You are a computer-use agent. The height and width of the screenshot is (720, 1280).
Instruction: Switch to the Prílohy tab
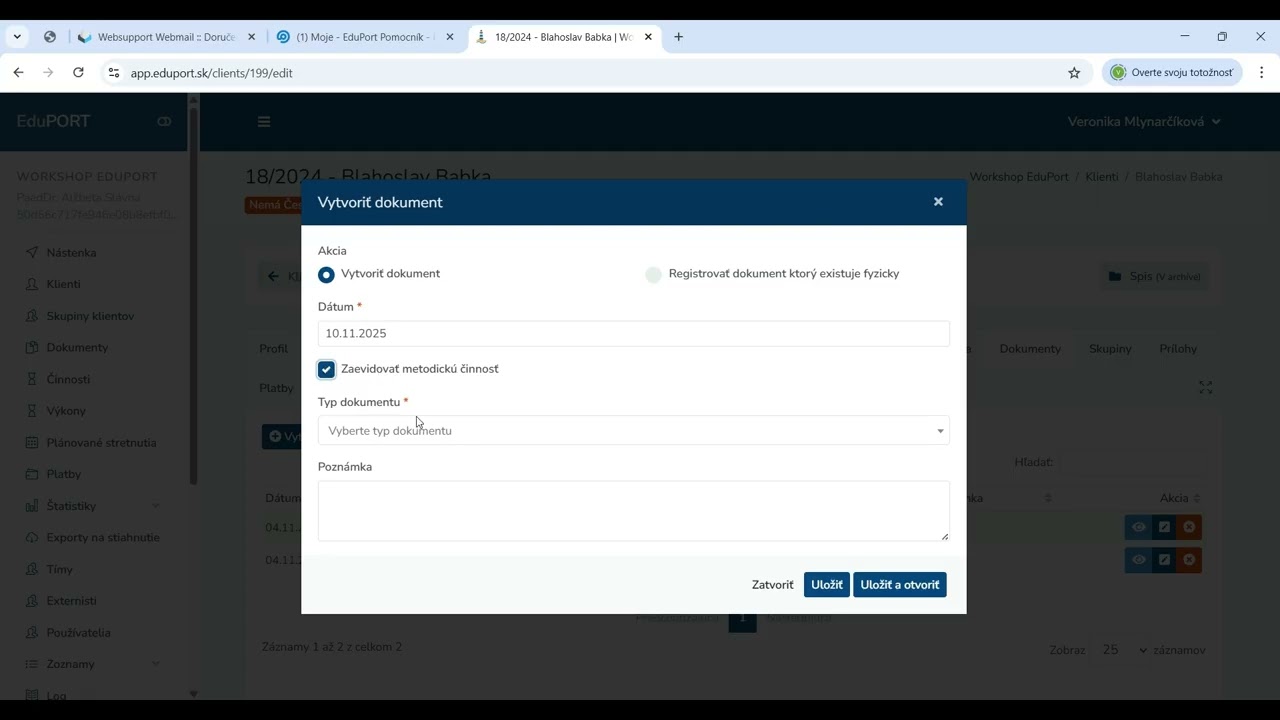tap(1178, 349)
